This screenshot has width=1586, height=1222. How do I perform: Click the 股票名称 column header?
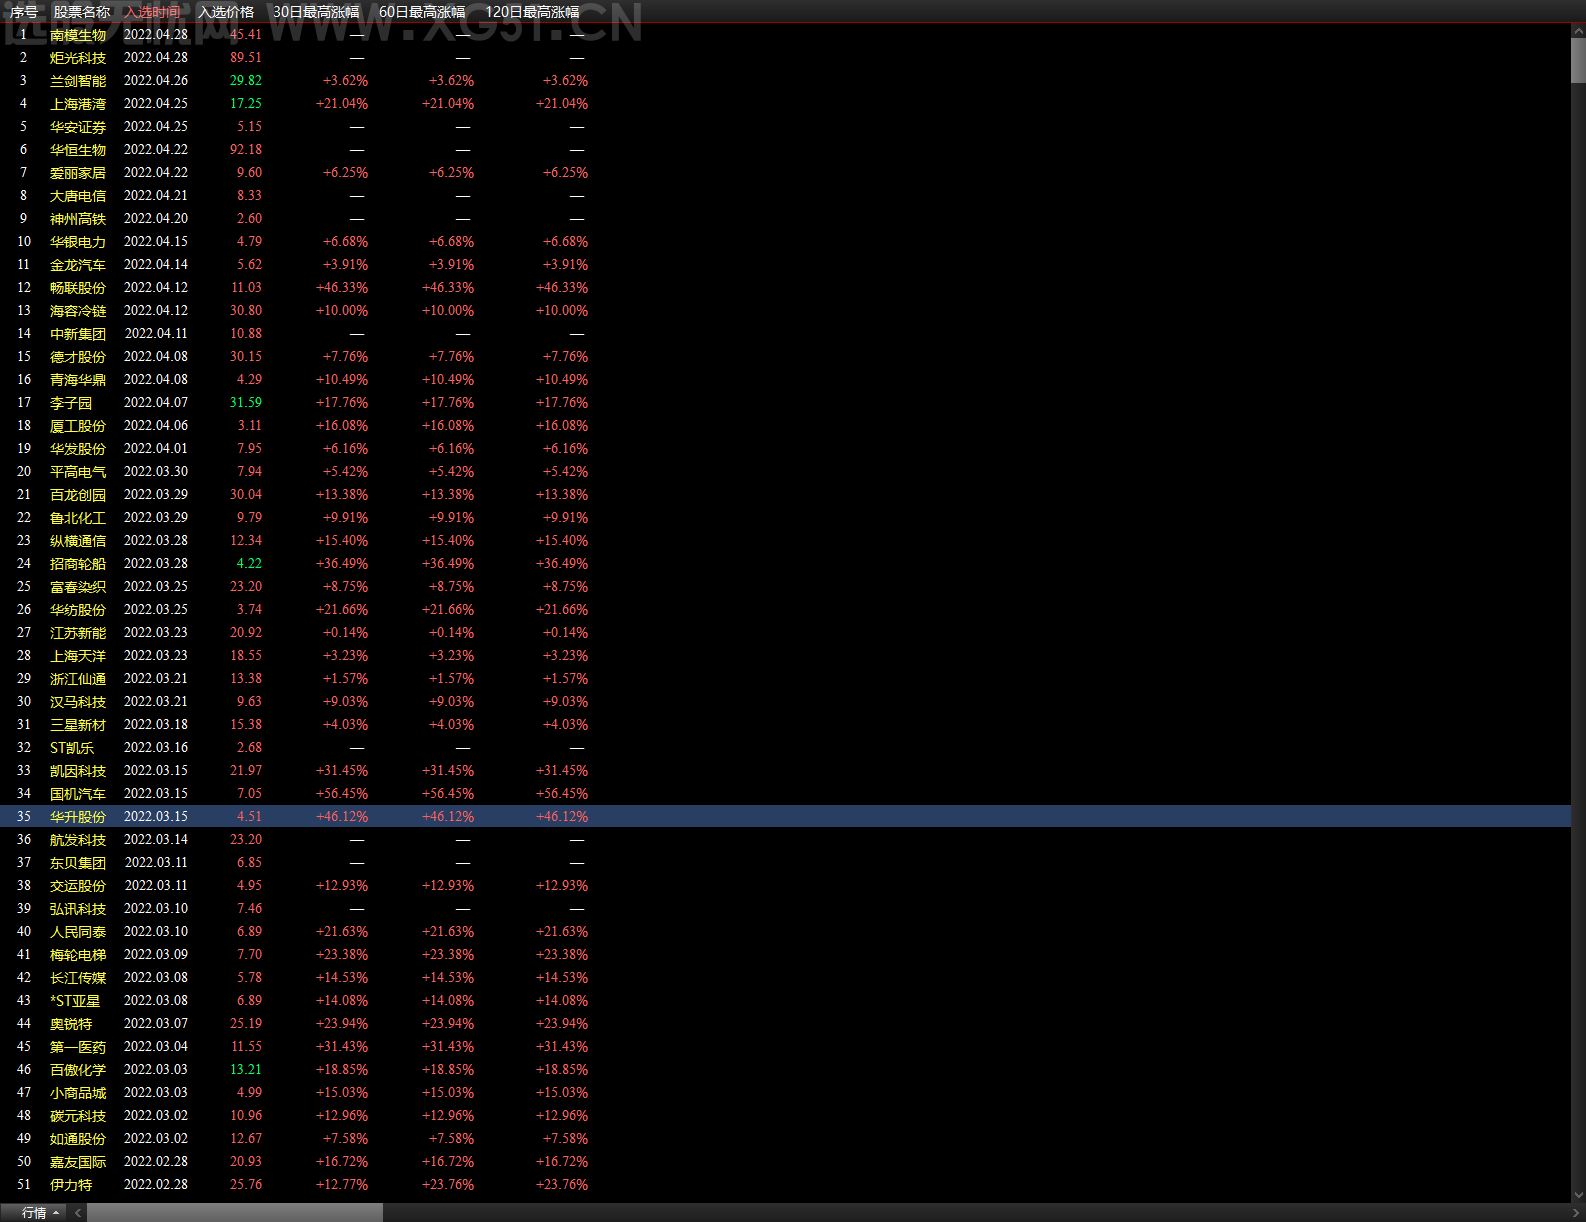click(x=82, y=12)
